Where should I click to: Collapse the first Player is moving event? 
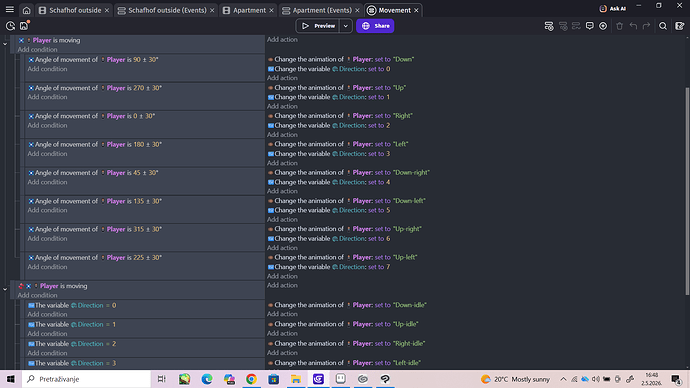(x=5, y=44)
